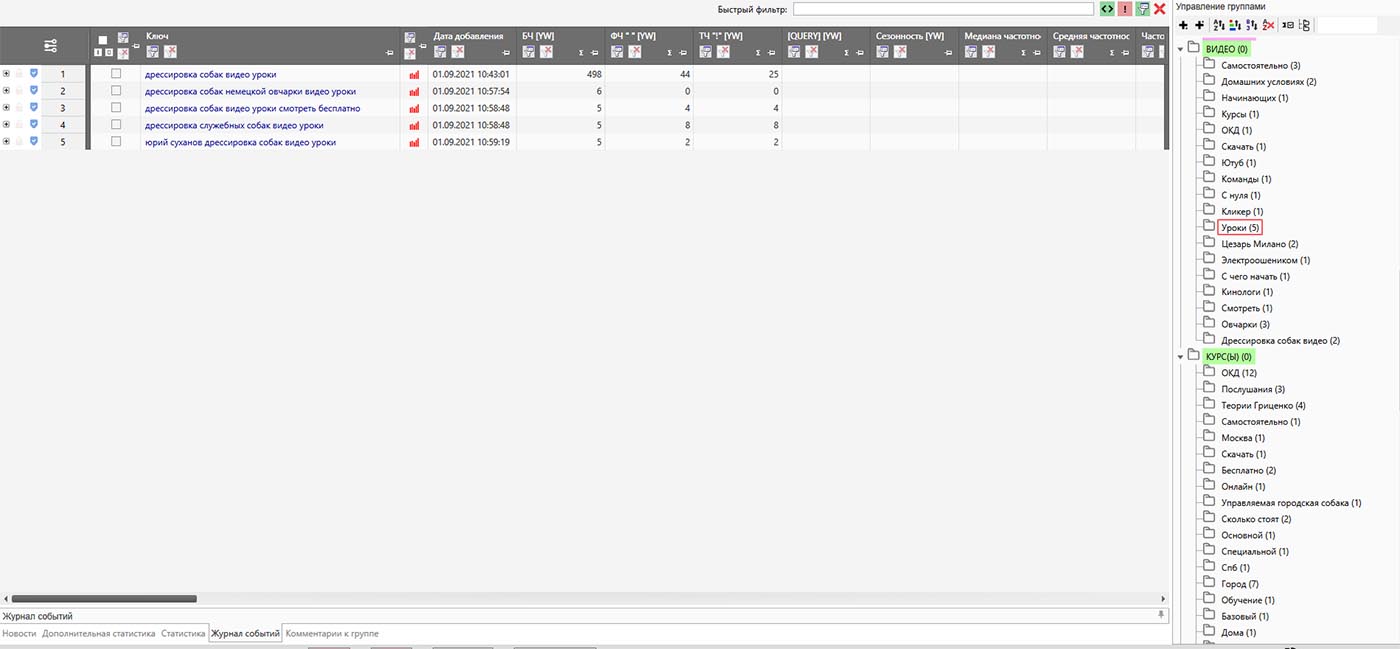This screenshot has width=1400, height=649.
Task: Select the Кликер (1) group
Action: point(1242,211)
